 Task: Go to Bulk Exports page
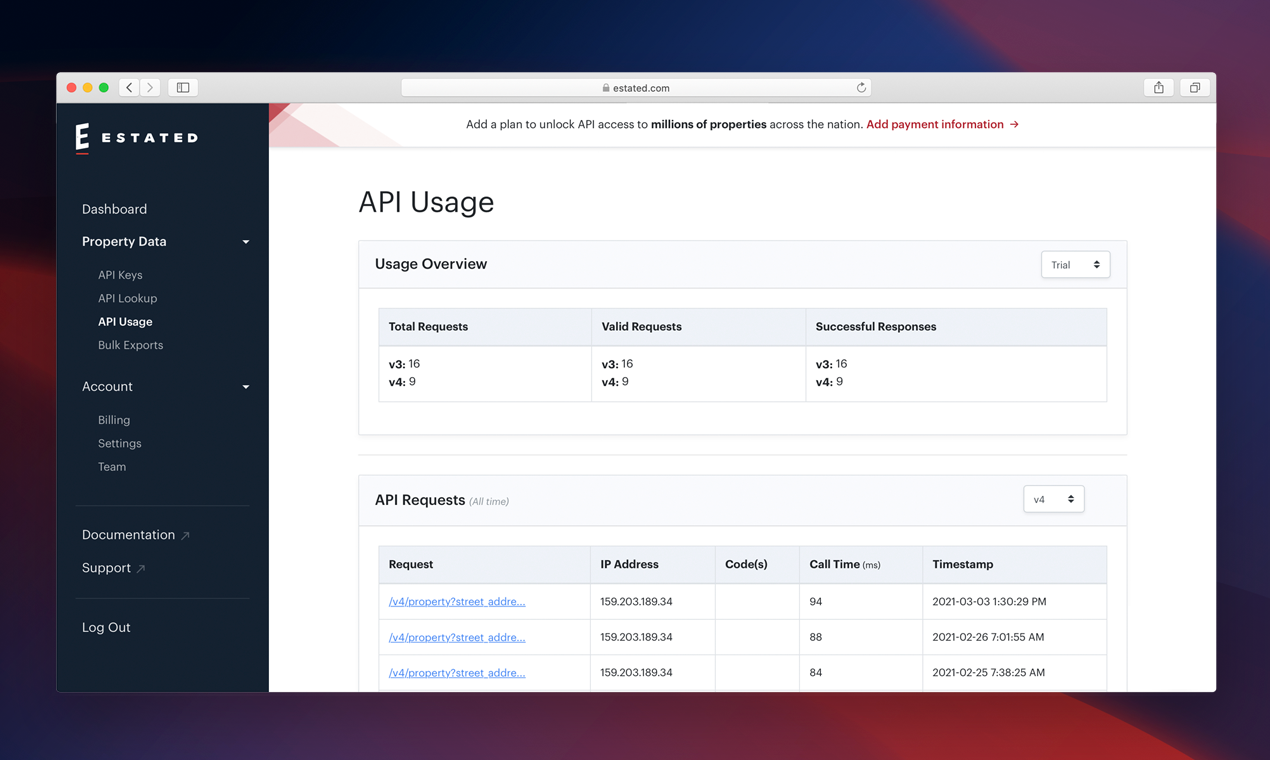130,345
